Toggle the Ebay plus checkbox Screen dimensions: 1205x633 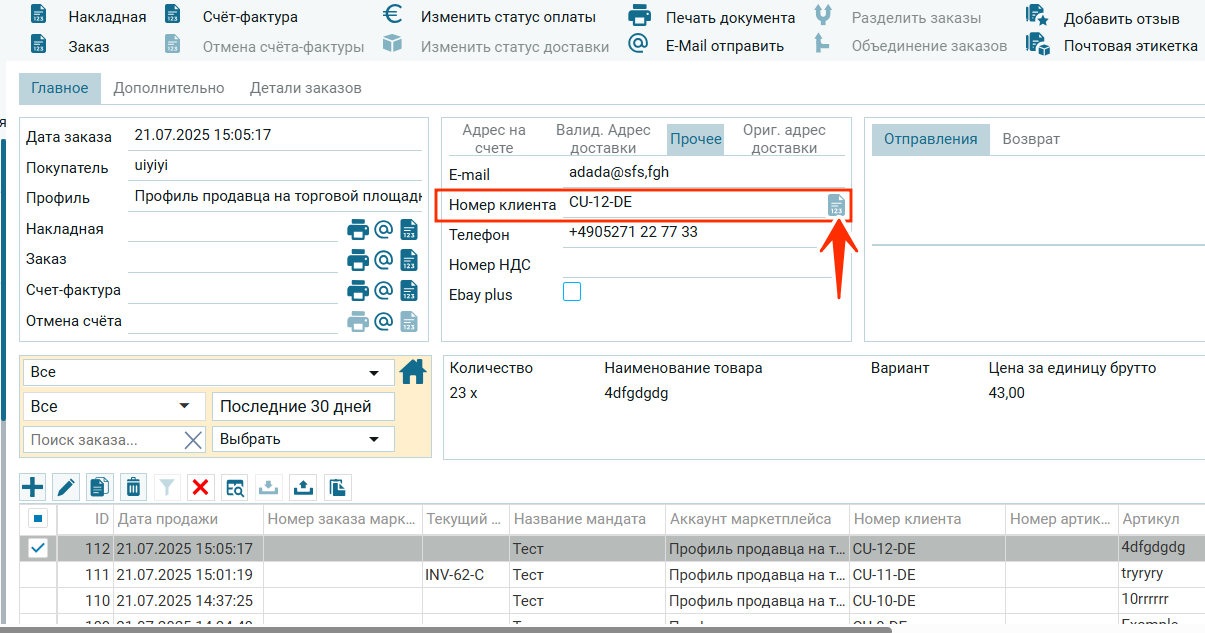point(572,292)
